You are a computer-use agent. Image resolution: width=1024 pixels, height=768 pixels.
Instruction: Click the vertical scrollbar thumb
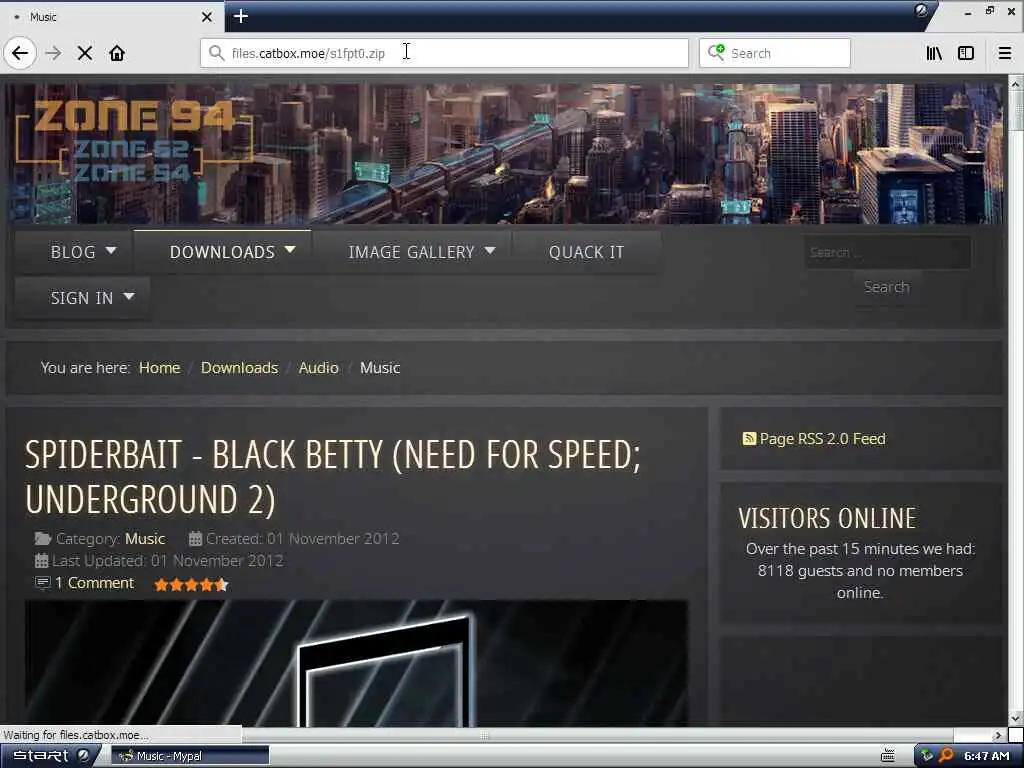(x=1016, y=112)
